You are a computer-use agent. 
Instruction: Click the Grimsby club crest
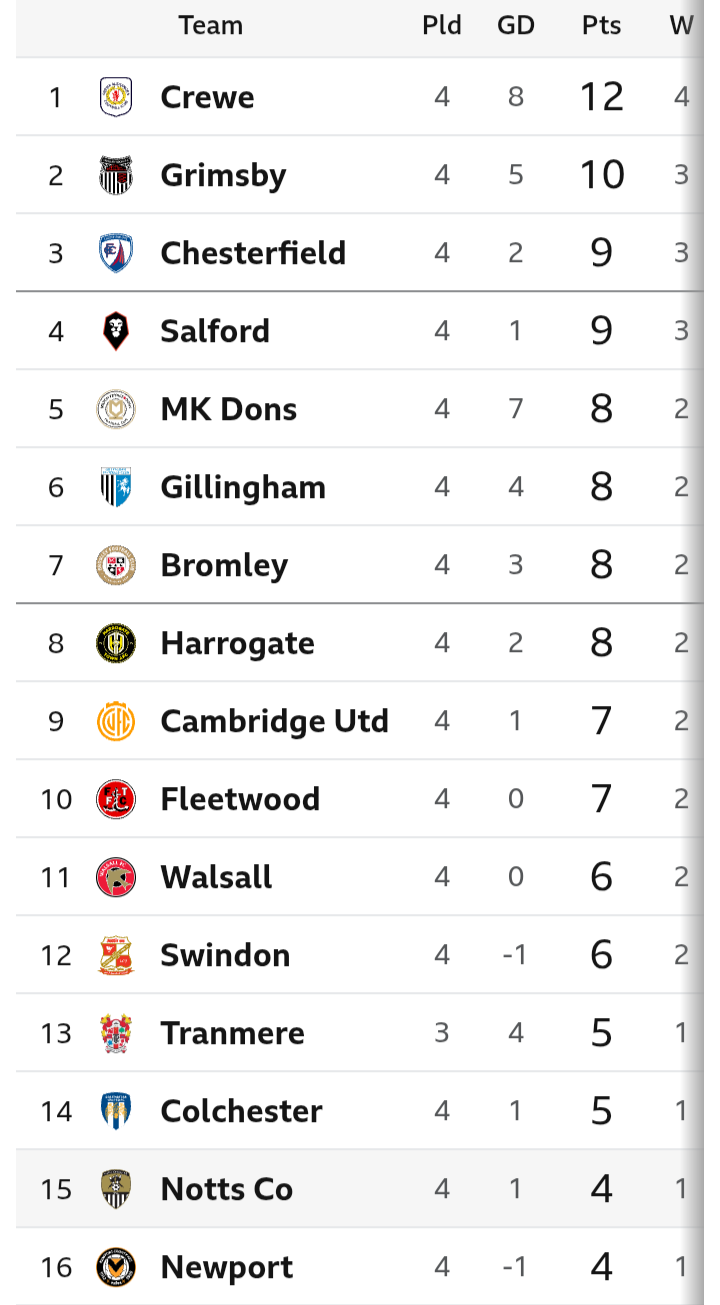[116, 175]
